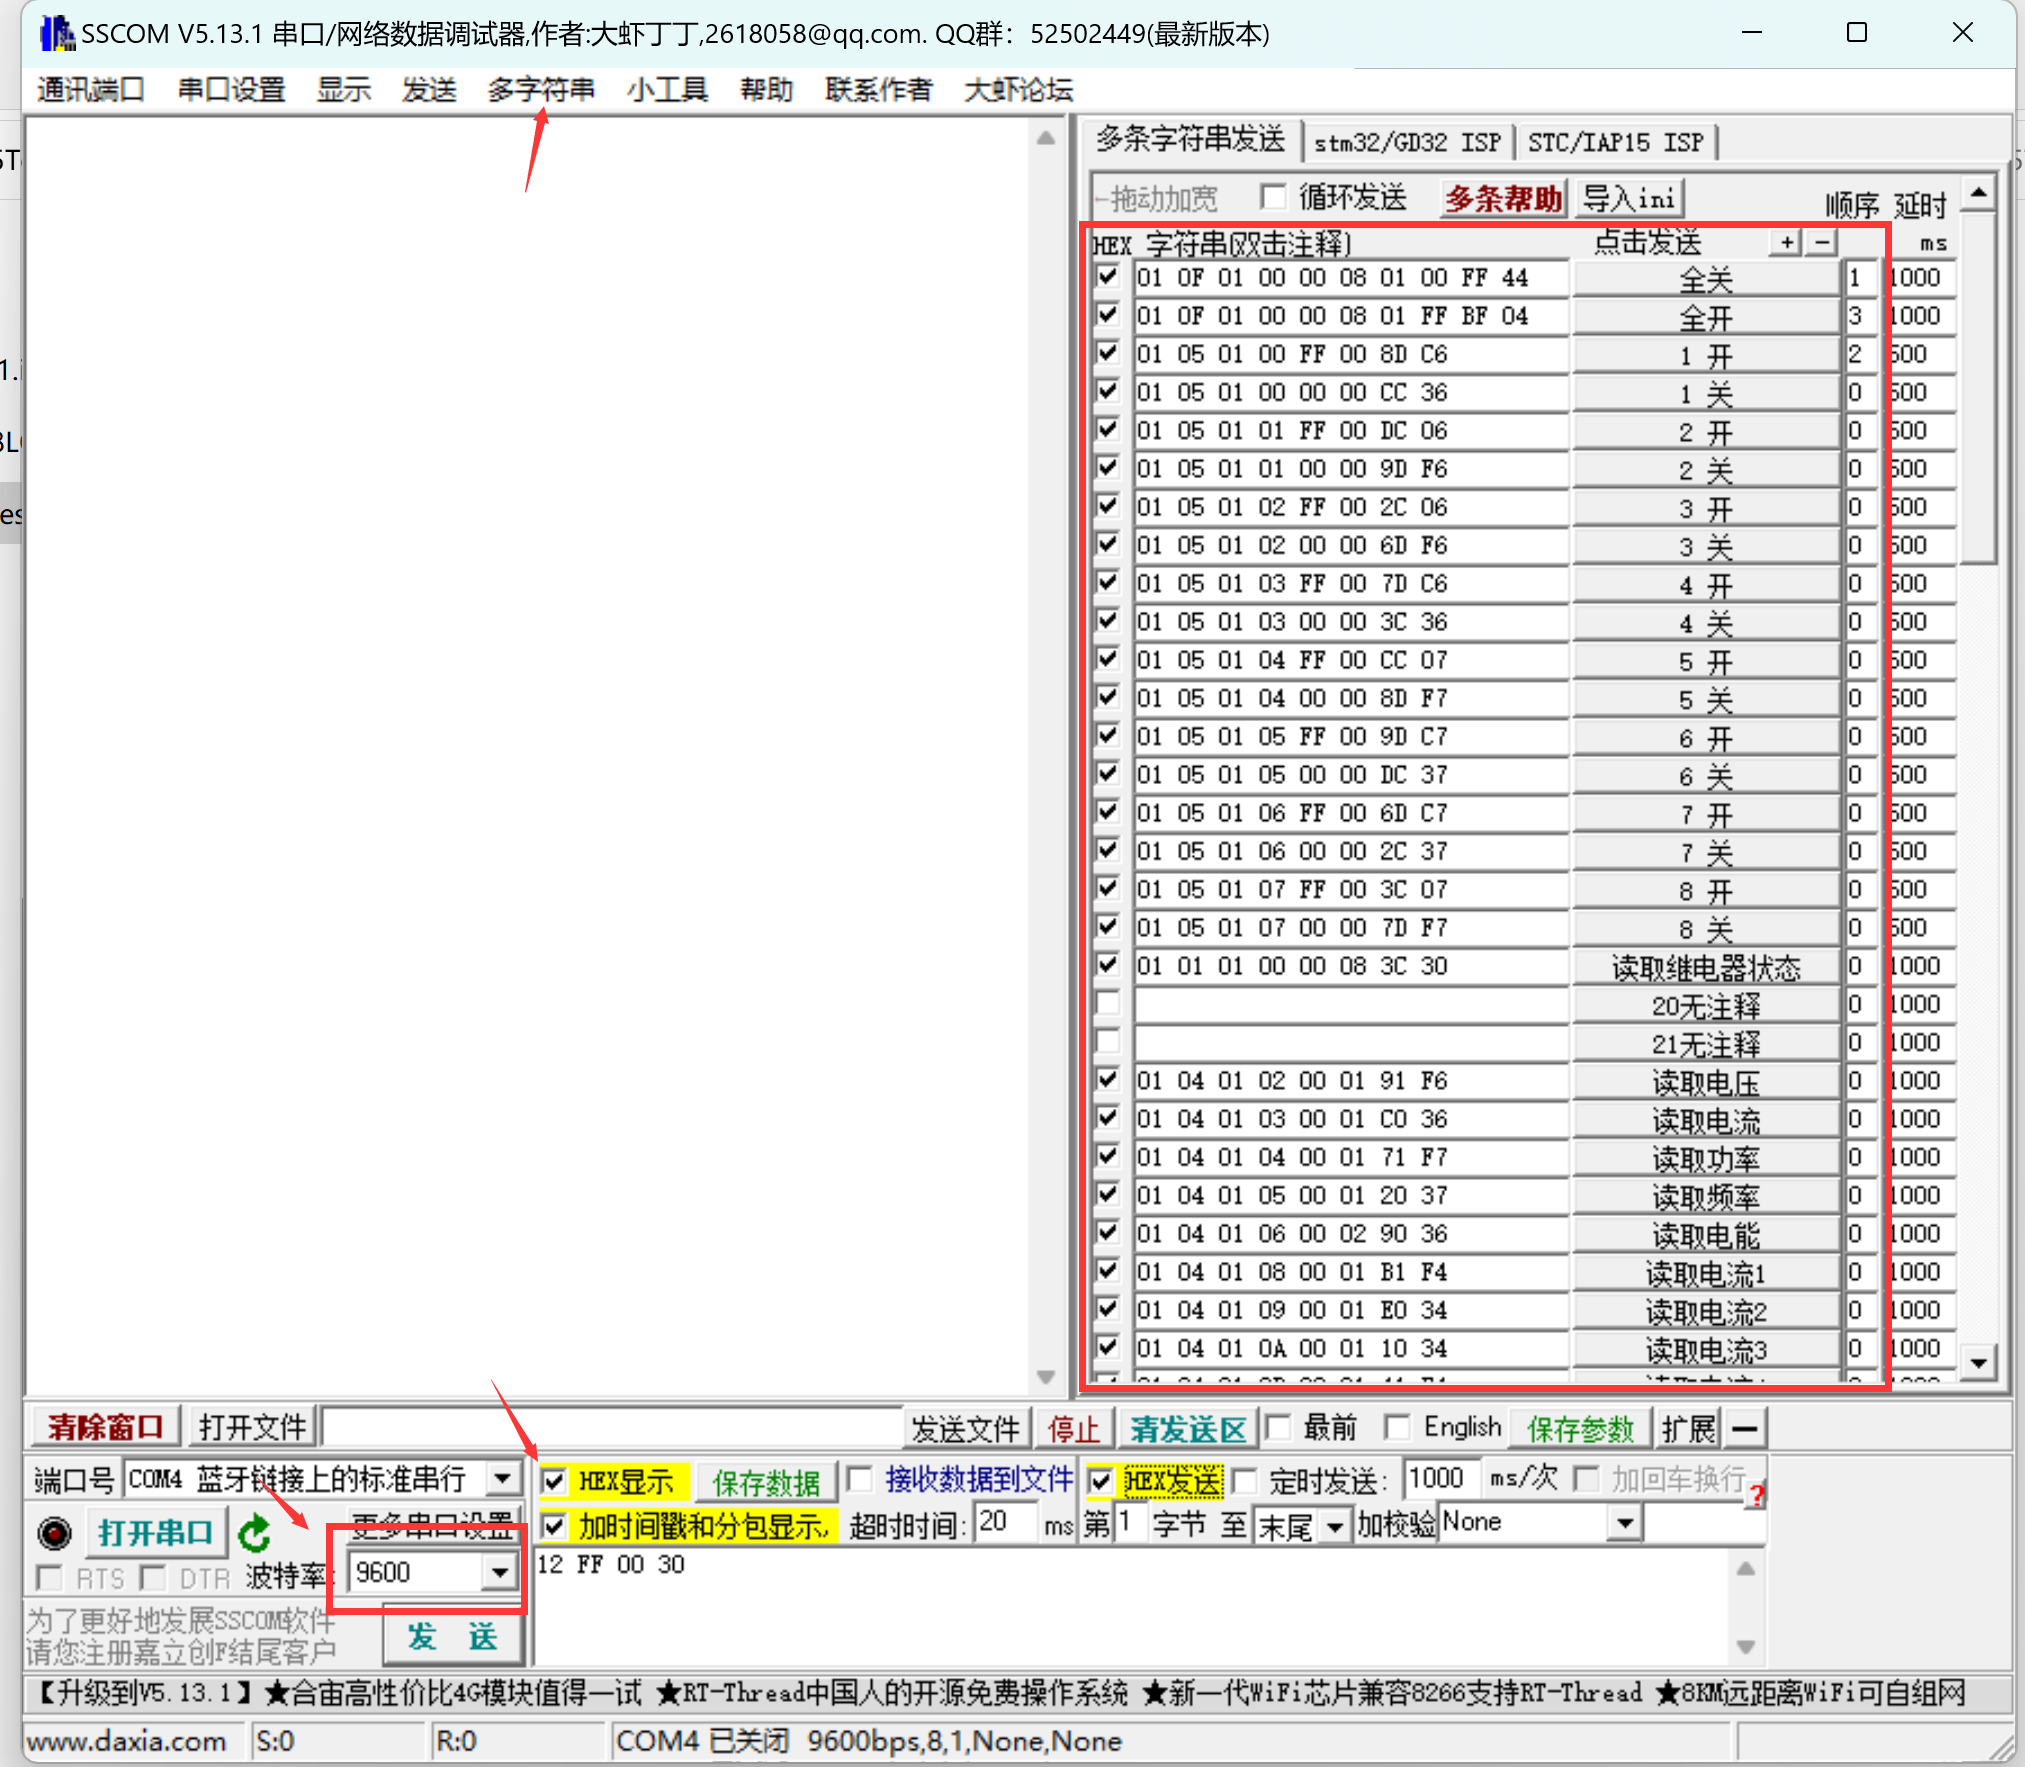Click the collapse dash button beside 扩展
Viewport: 2025px width, 1767px height.
[1745, 1428]
